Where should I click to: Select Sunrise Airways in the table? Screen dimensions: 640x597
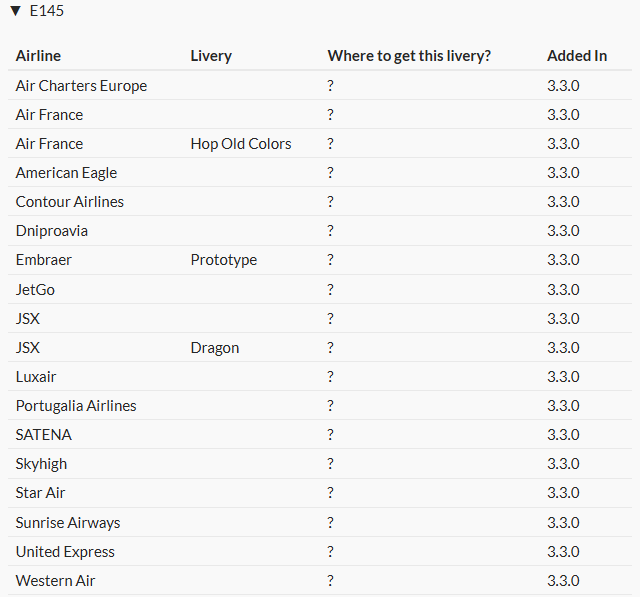tap(68, 523)
